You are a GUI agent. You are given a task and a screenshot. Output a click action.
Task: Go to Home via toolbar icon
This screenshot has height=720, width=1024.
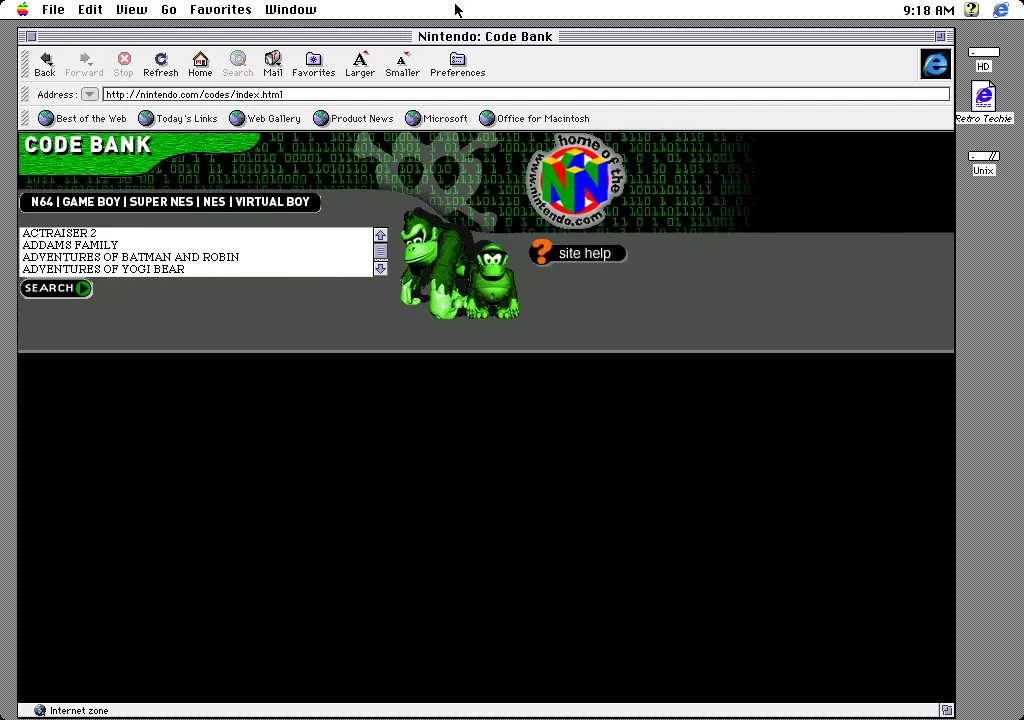(x=200, y=64)
